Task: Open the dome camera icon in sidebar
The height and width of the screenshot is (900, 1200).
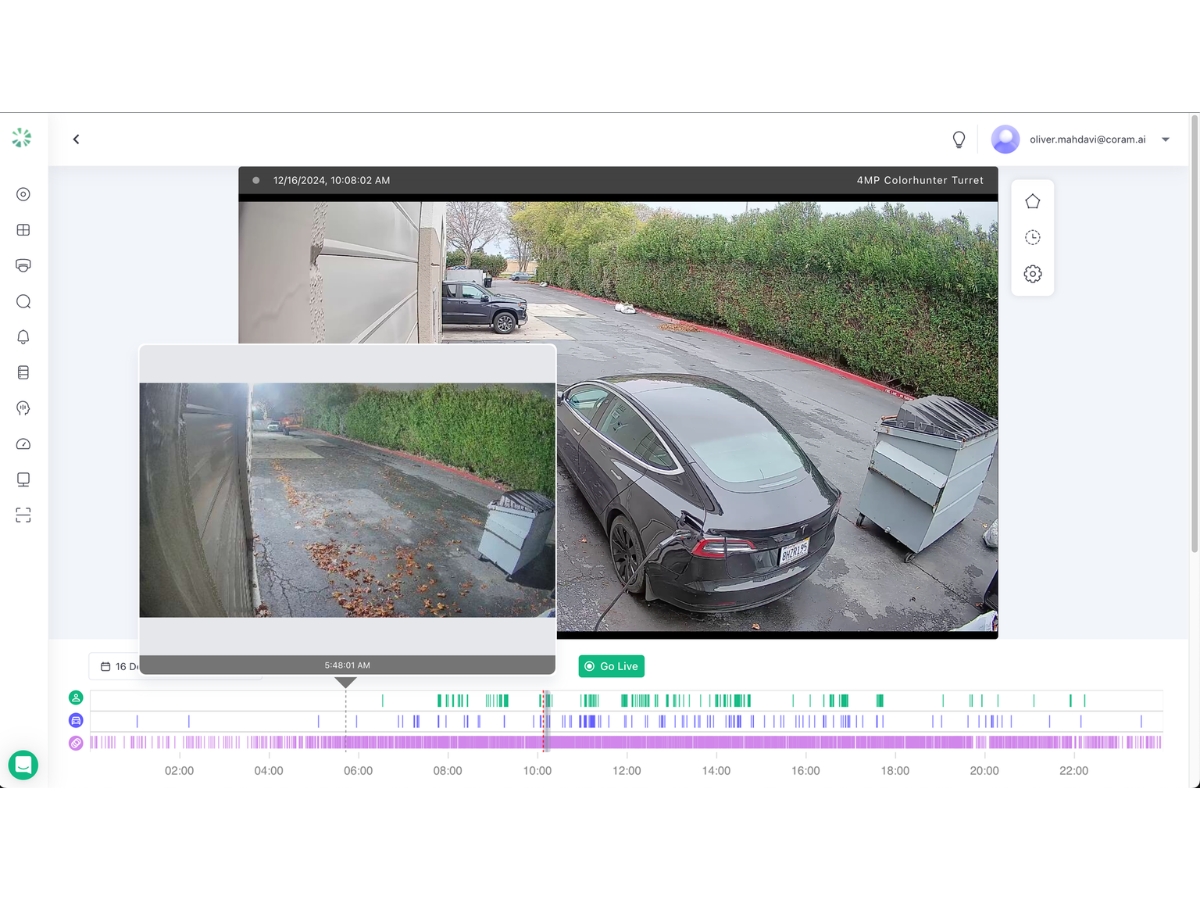Action: (23, 265)
